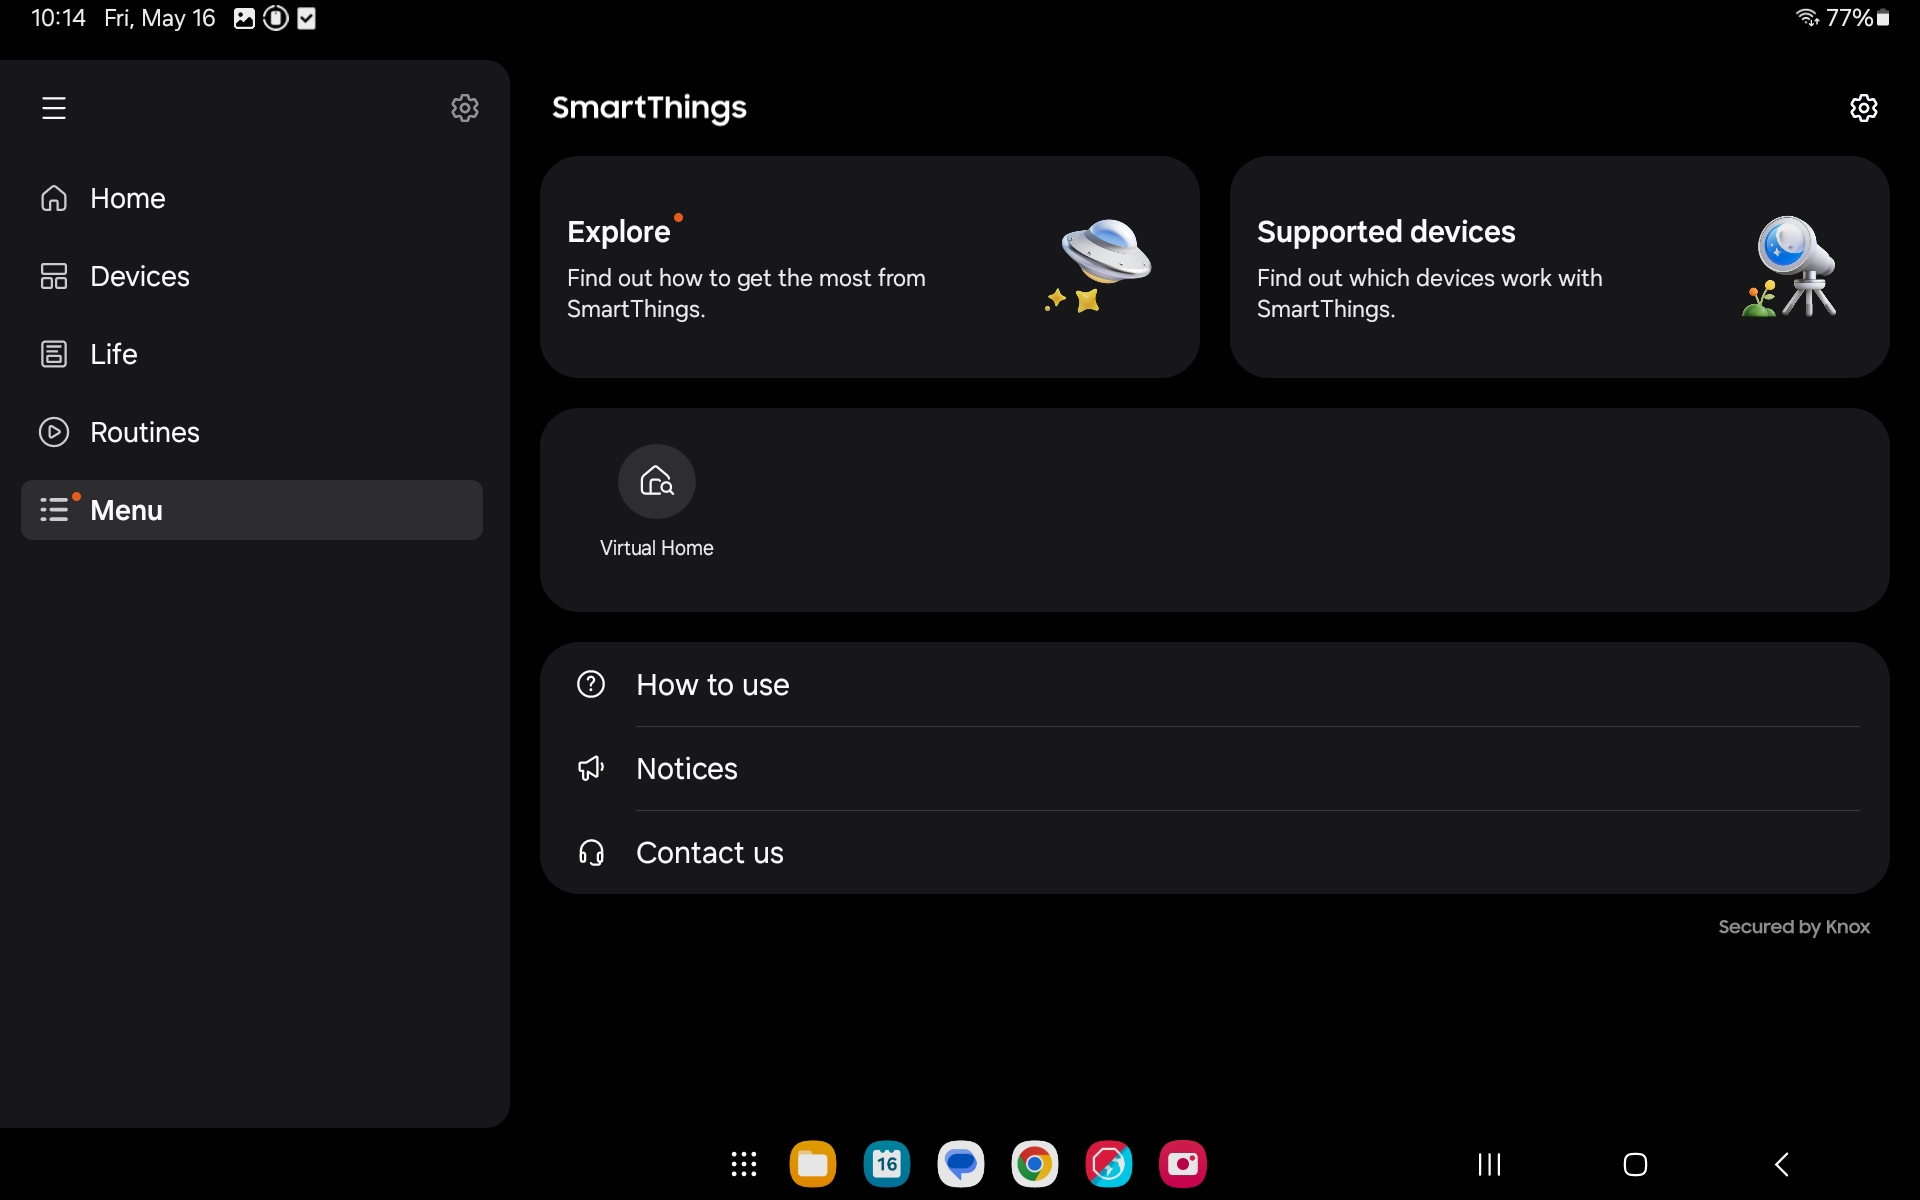
Task: Open app drawer grid icon
Action: pyautogui.click(x=743, y=1164)
